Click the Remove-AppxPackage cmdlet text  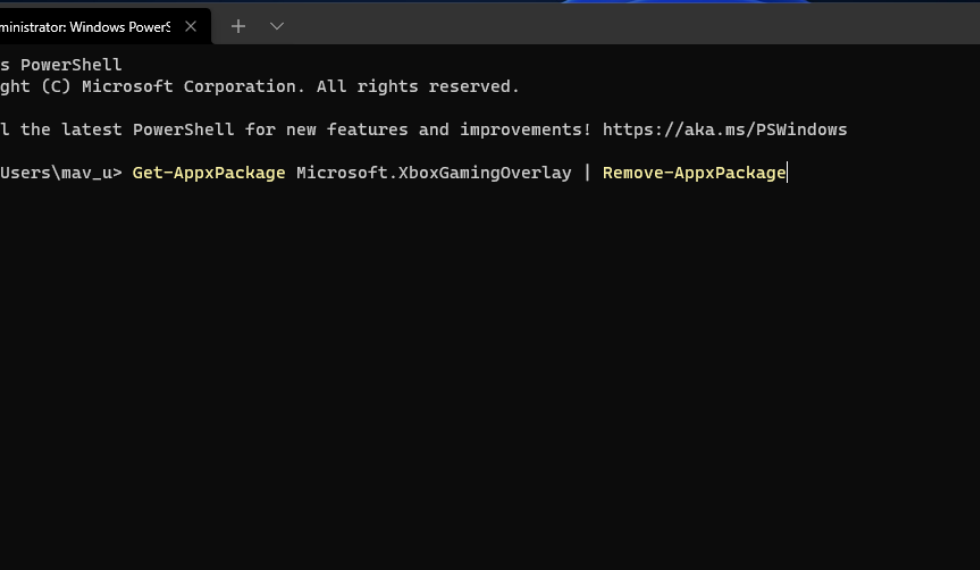click(x=693, y=173)
